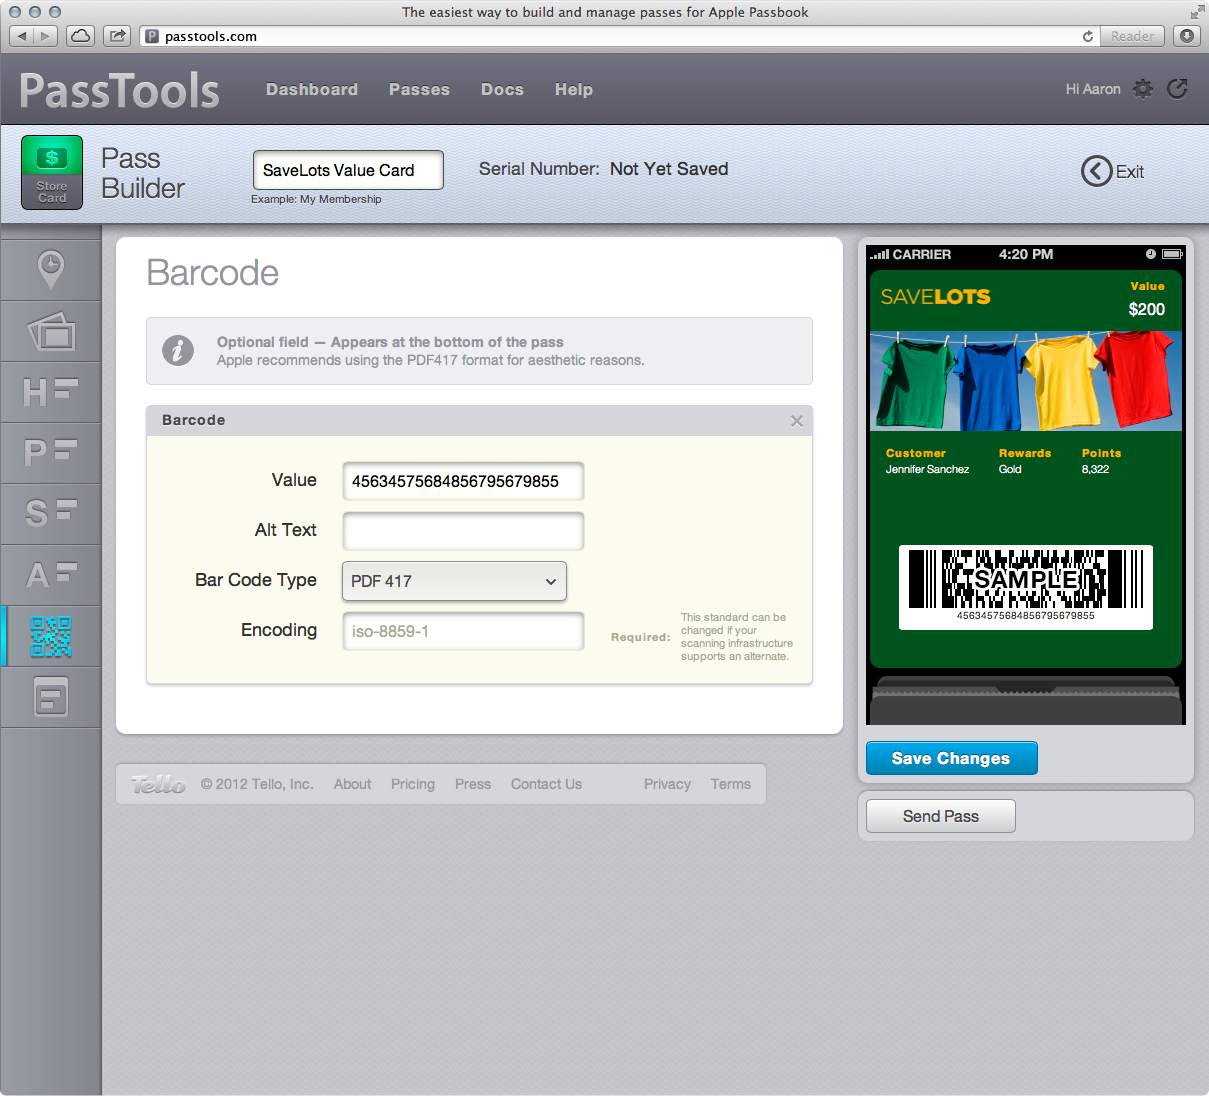Click the pass name field SaveLots Value Card
1209x1096 pixels.
[x=348, y=170]
